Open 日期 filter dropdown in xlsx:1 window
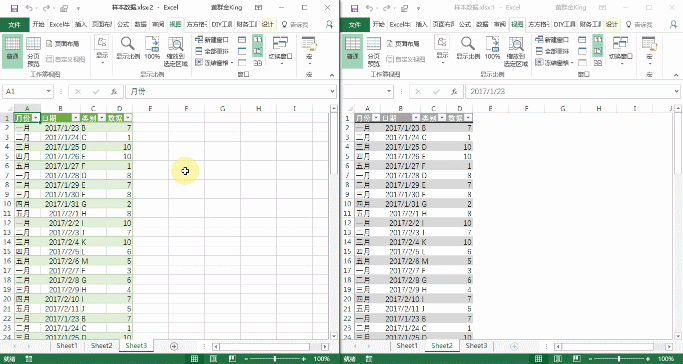 (416, 118)
